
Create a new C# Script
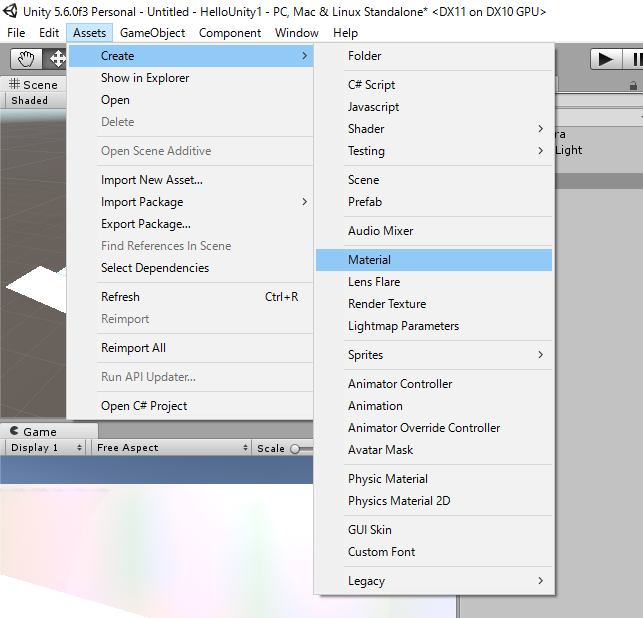pos(434,85)
